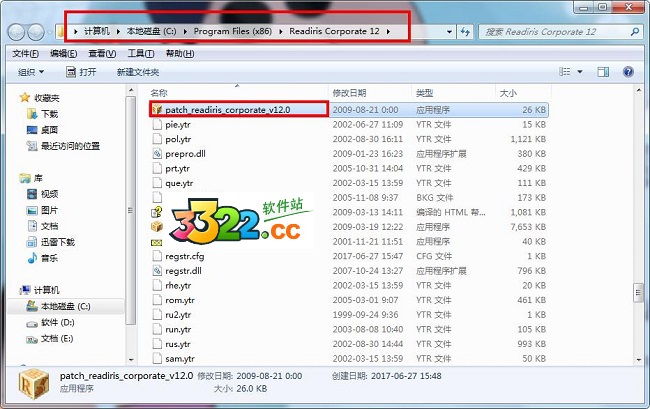Click the 文档 (E:) drive icon

click(32, 339)
